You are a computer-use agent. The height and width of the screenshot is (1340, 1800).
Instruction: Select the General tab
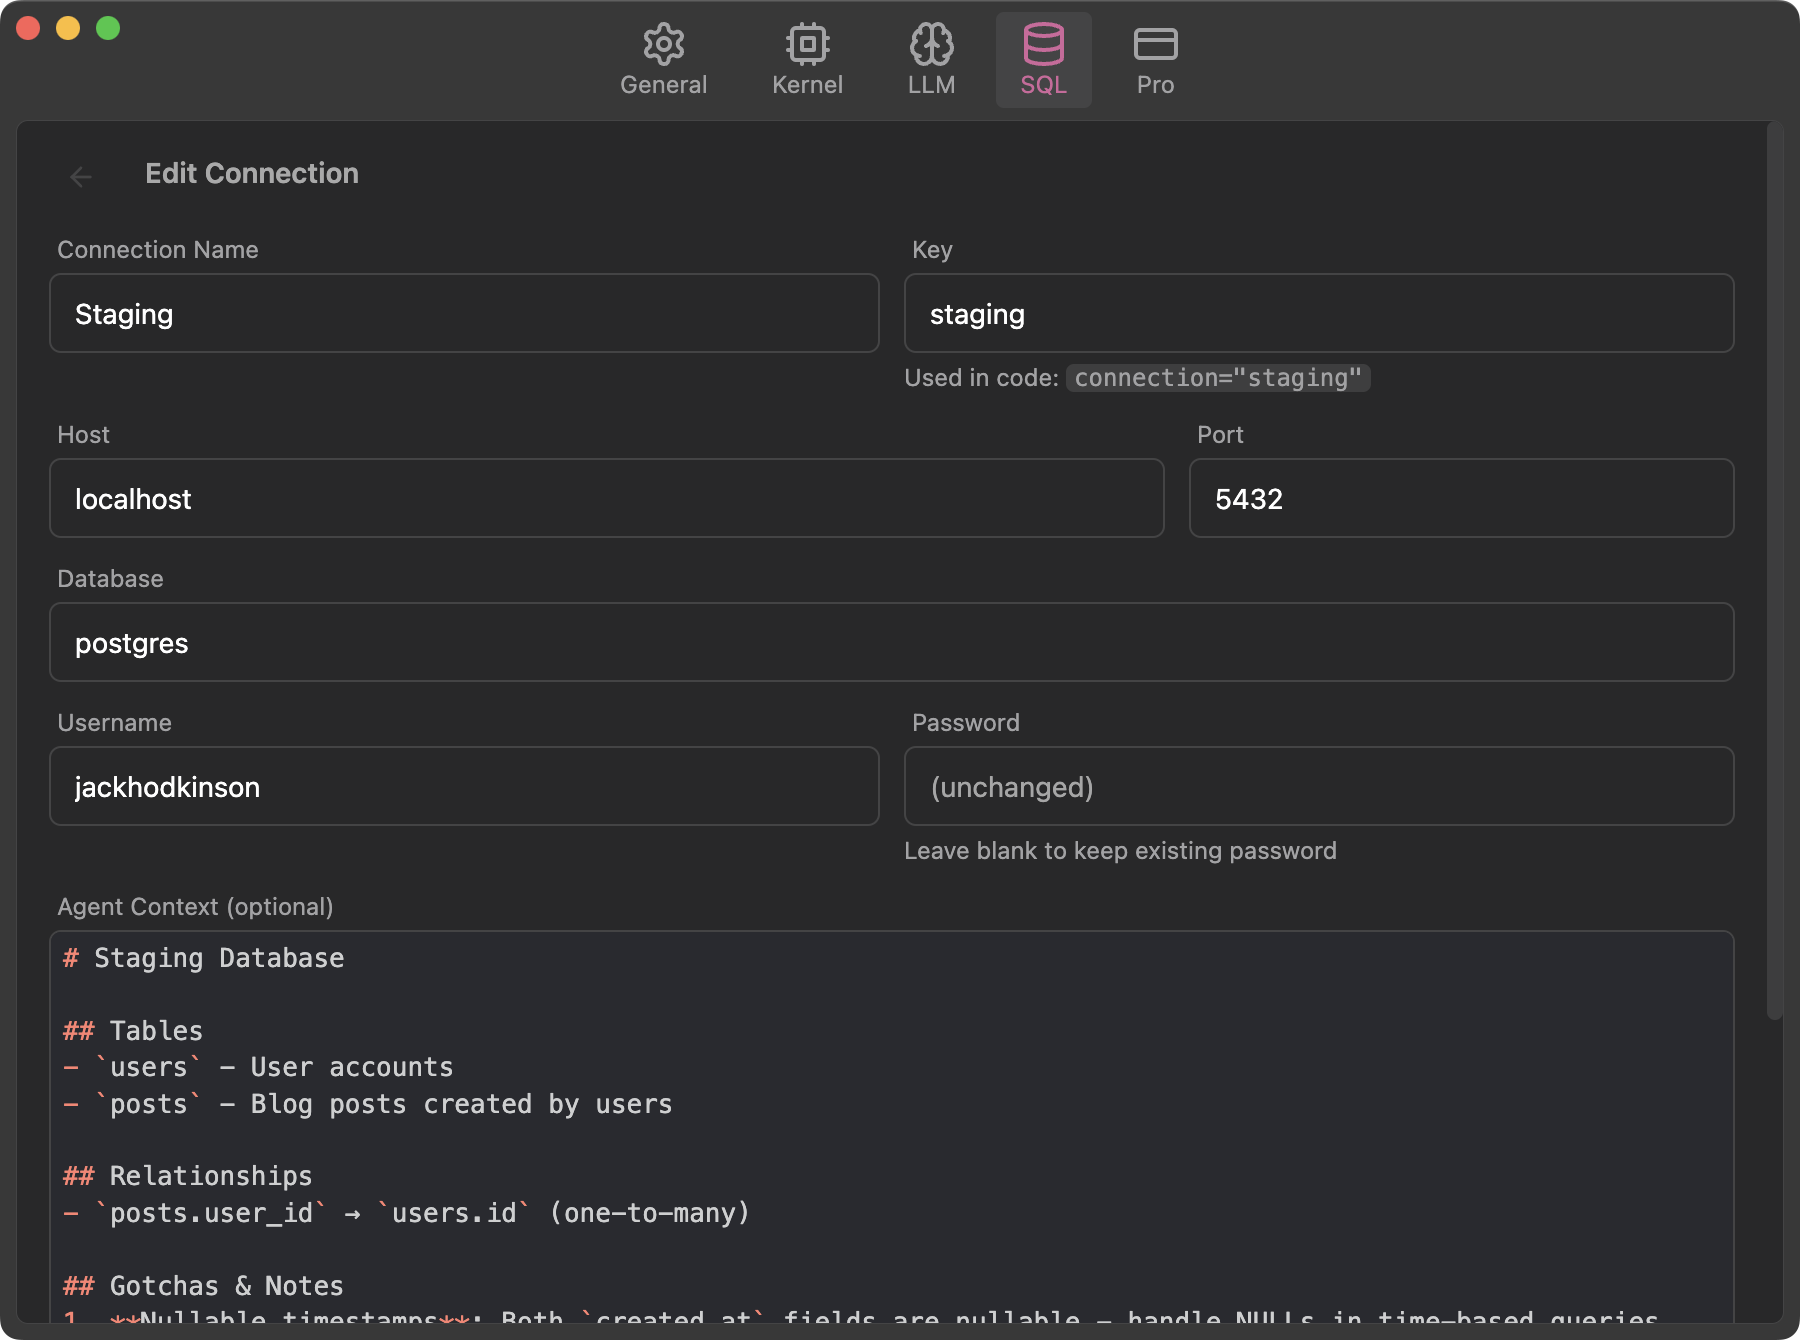(663, 60)
